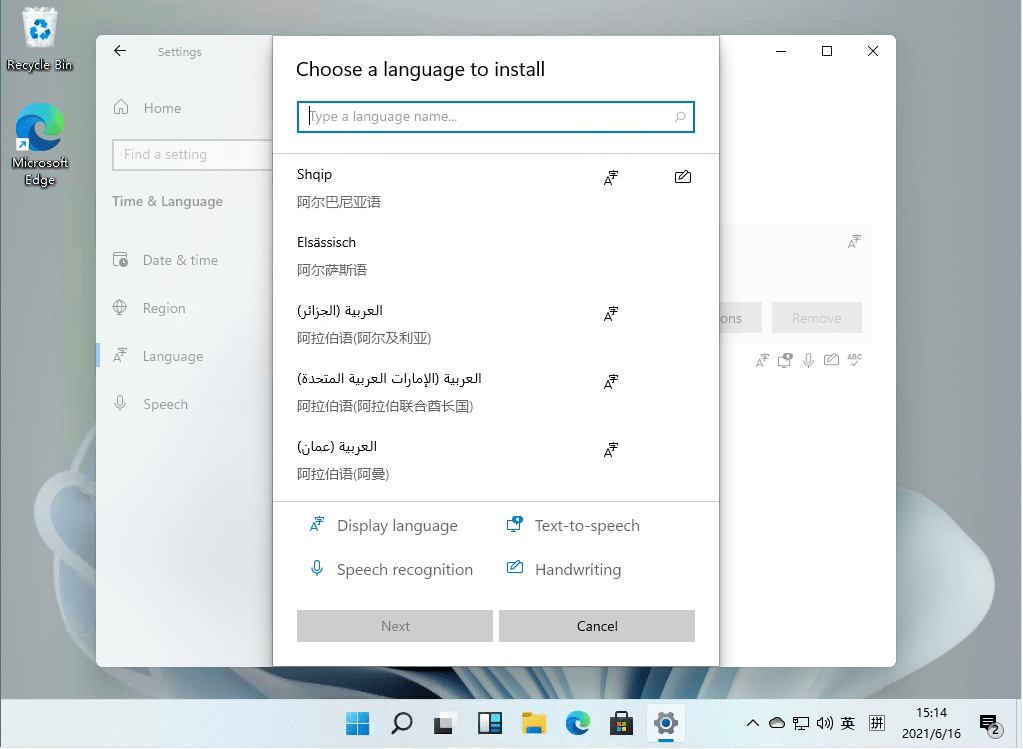Click the Text-to-speech legend icon
Screen dimensions: 1023x749
516,524
